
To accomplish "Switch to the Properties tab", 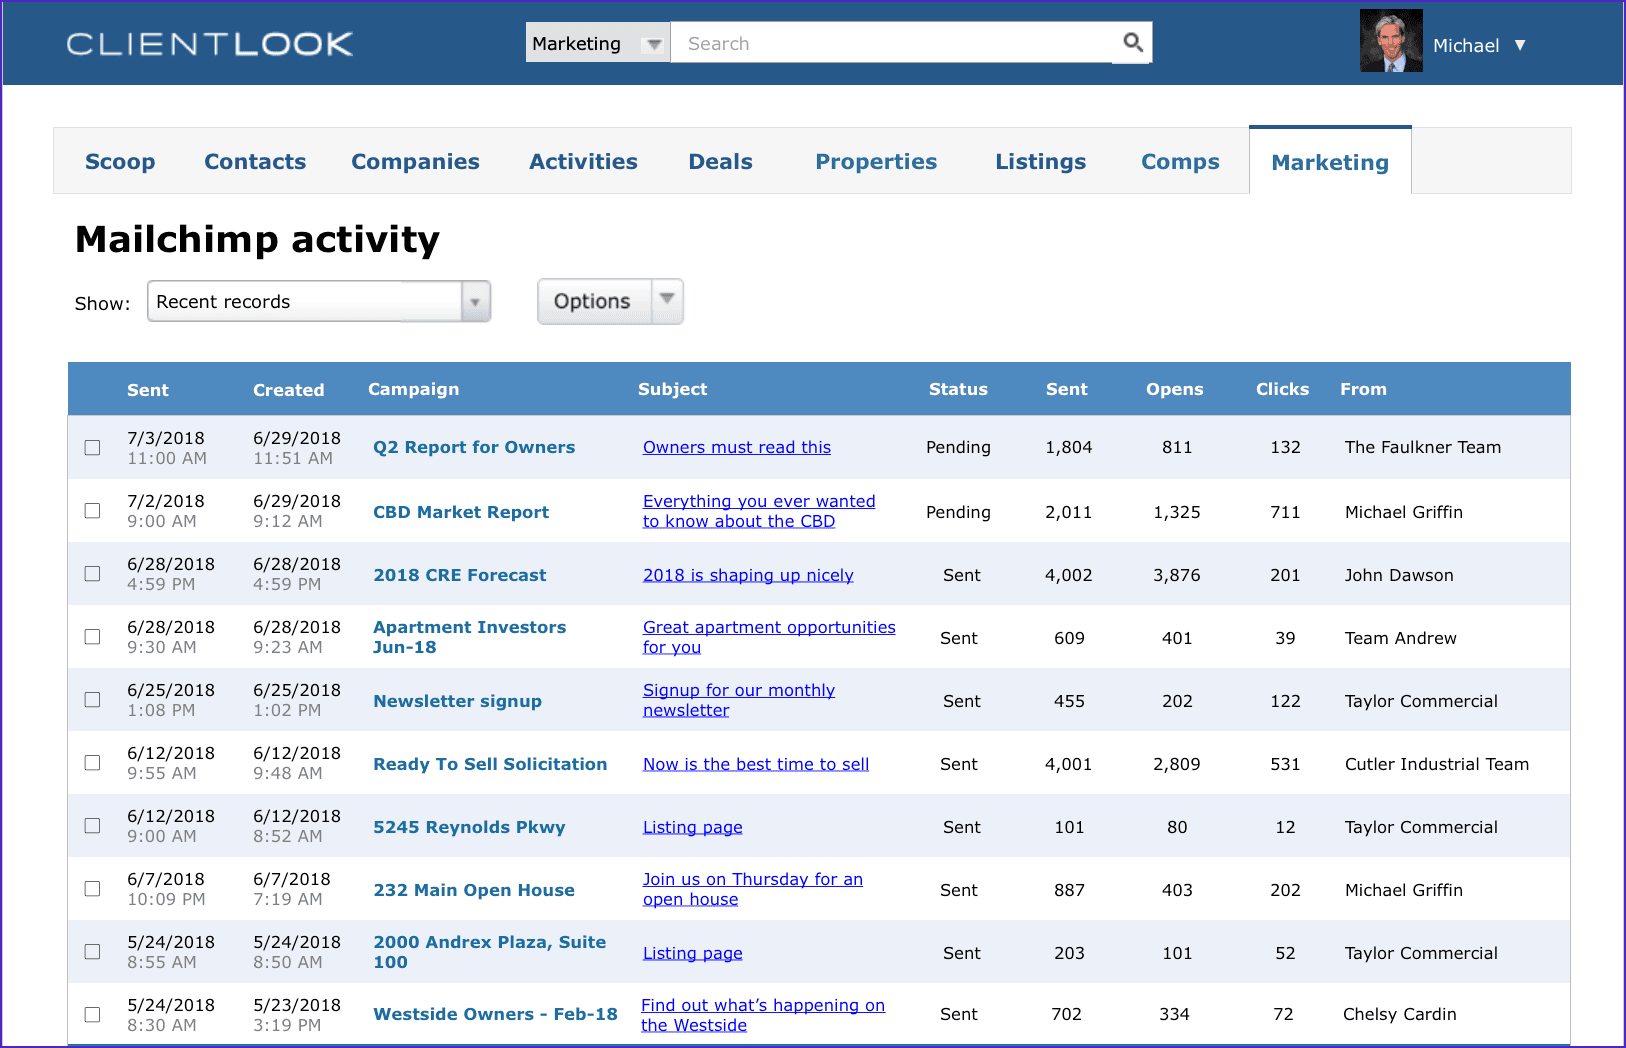I will pyautogui.click(x=876, y=162).
